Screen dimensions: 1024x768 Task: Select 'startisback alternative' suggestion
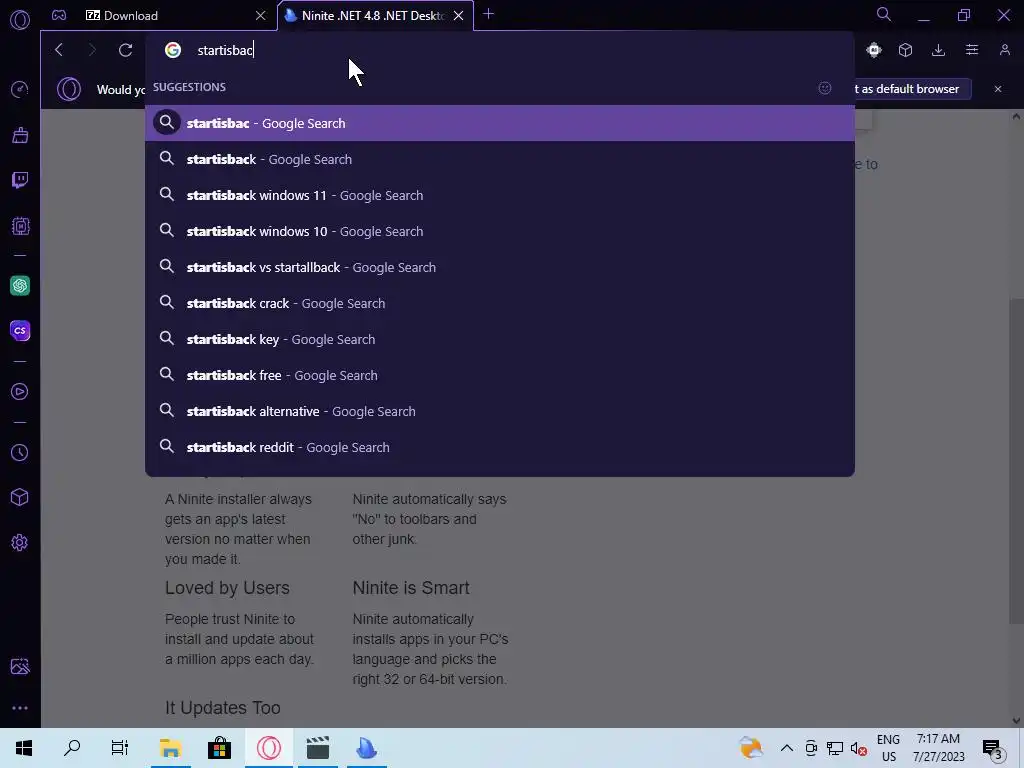pos(500,411)
